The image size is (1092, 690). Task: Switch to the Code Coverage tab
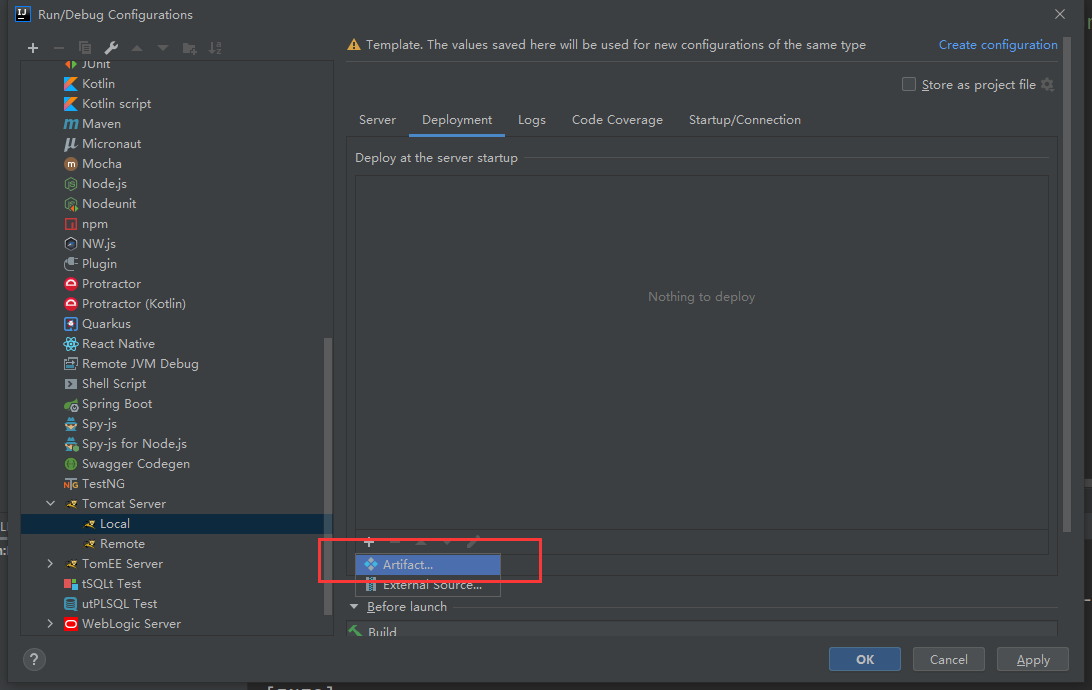[617, 120]
